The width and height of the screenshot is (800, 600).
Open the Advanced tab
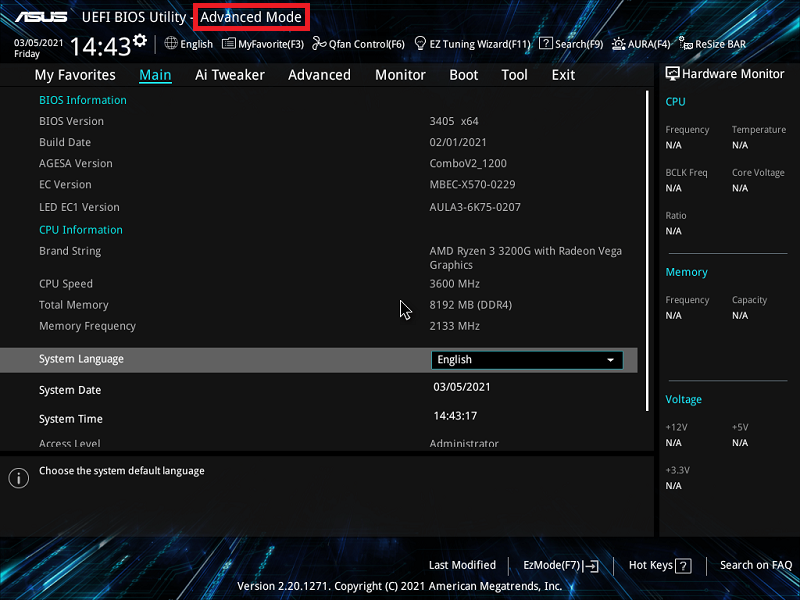(x=319, y=75)
